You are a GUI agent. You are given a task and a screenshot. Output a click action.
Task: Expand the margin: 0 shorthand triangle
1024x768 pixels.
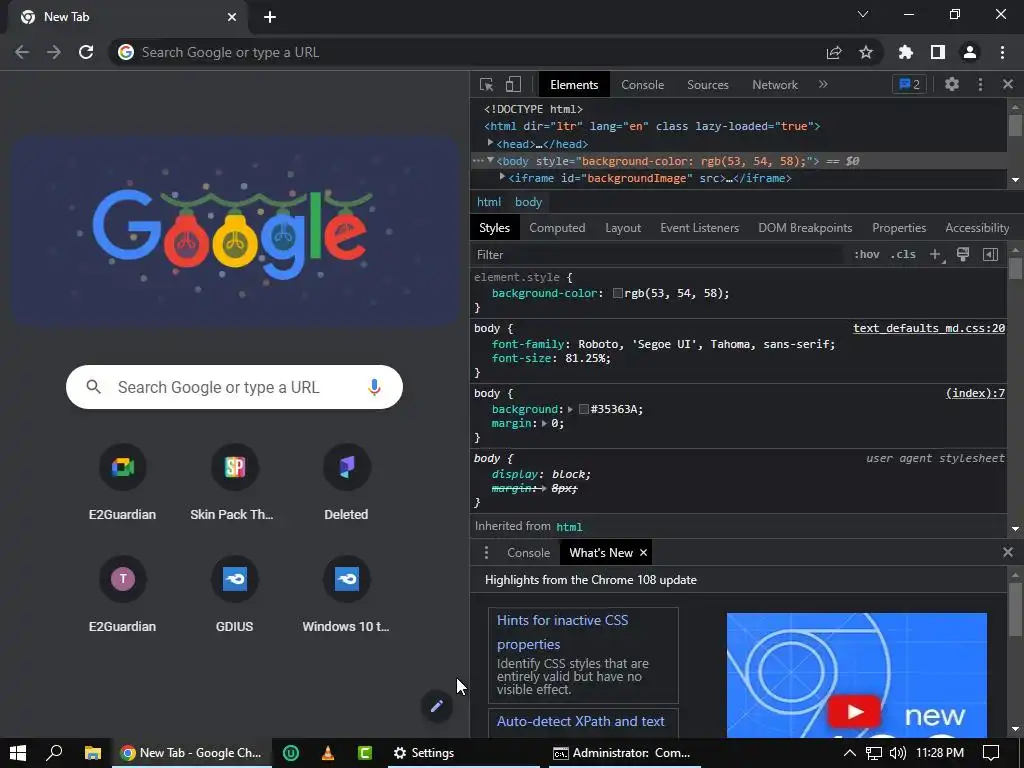click(x=544, y=423)
